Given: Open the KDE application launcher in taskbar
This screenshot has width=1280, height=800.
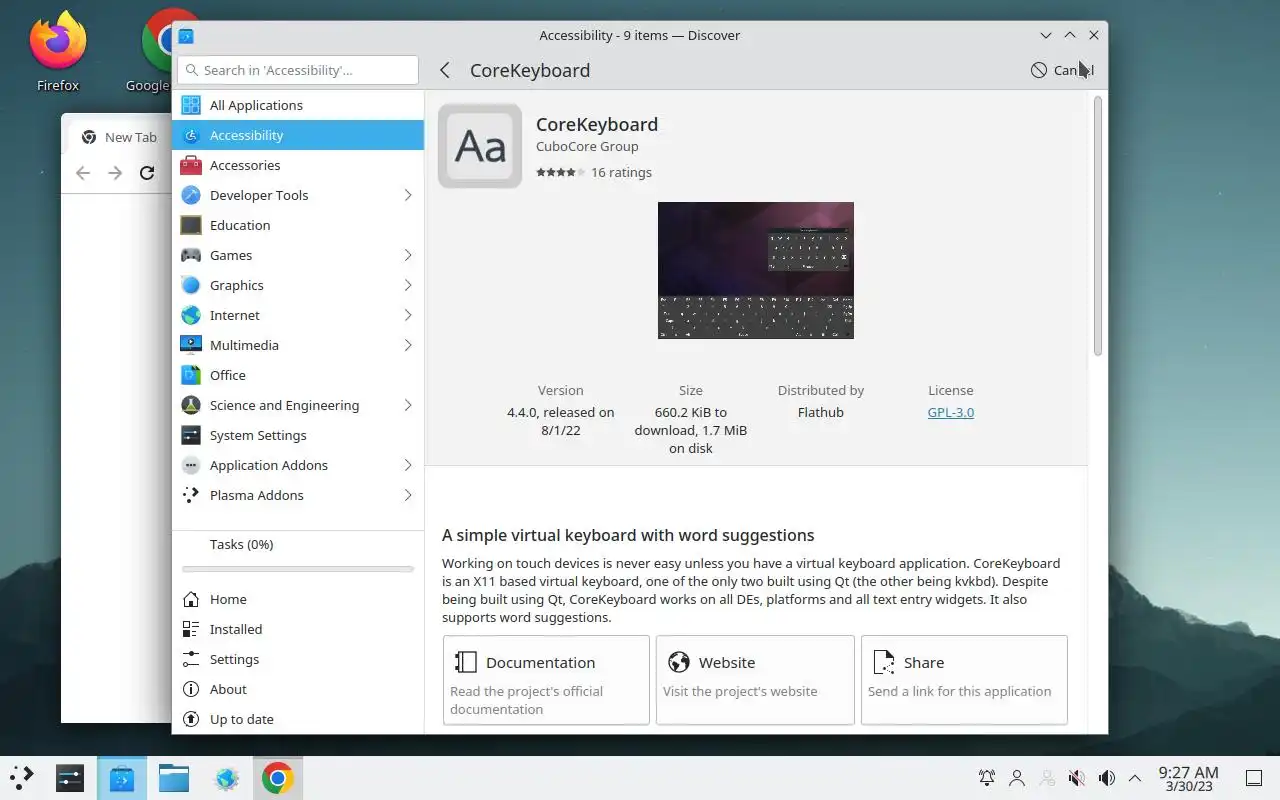Looking at the screenshot, I should (x=21, y=778).
